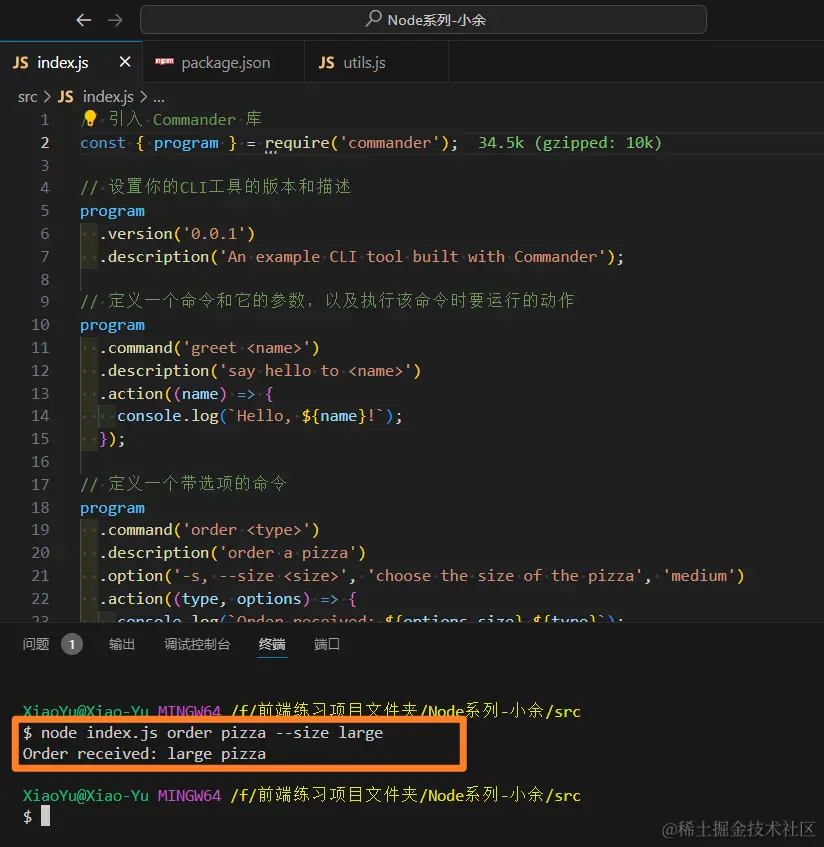Open the utils.js tab

pyautogui.click(x=376, y=62)
